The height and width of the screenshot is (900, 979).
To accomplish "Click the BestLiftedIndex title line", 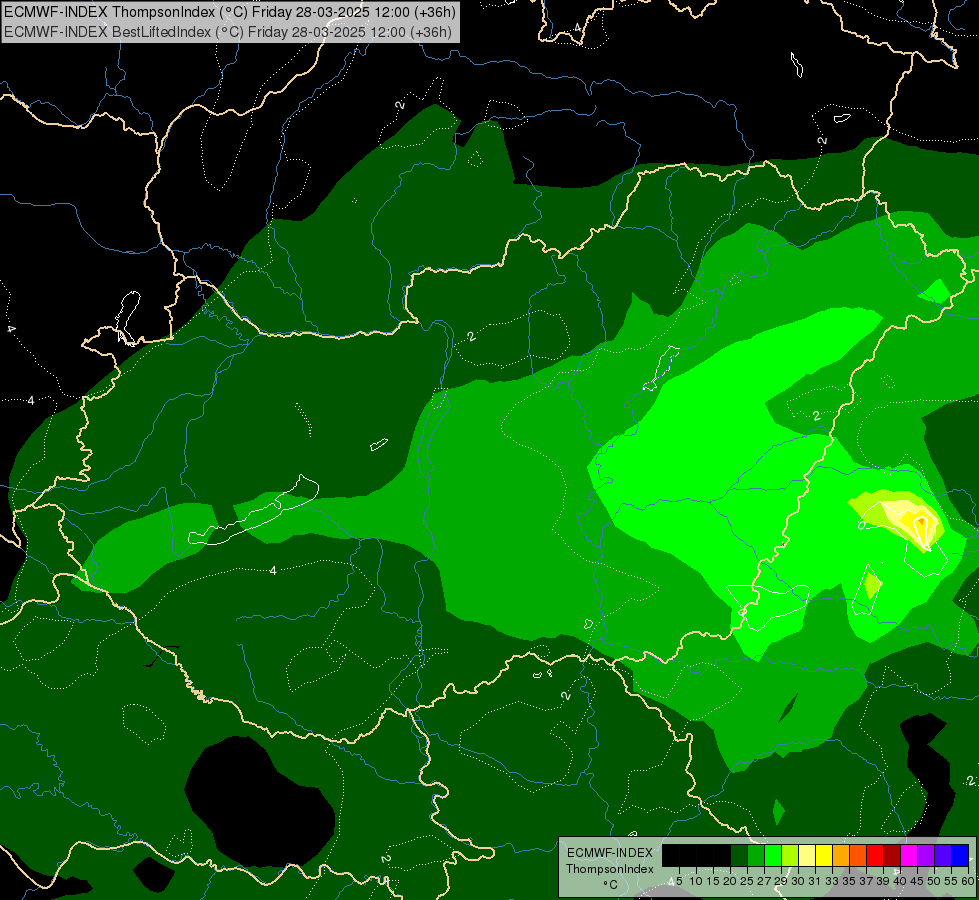I will [x=227, y=32].
